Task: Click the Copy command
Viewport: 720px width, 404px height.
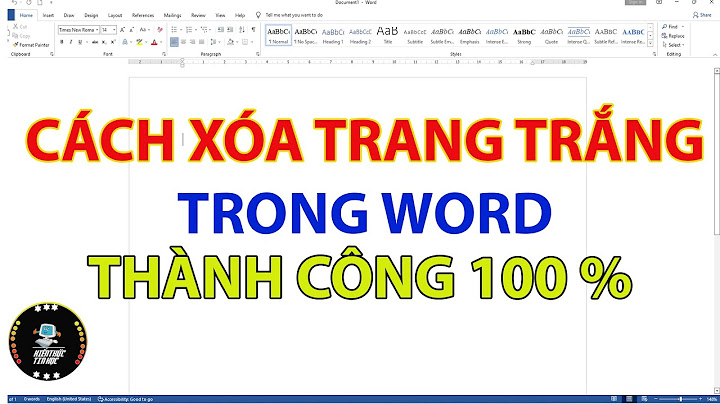Action: 22,36
